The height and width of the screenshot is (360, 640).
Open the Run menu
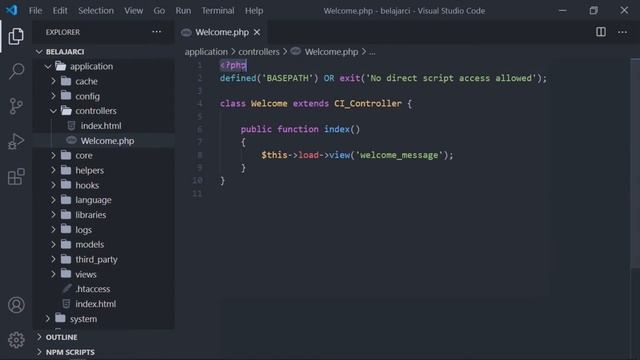pos(183,11)
